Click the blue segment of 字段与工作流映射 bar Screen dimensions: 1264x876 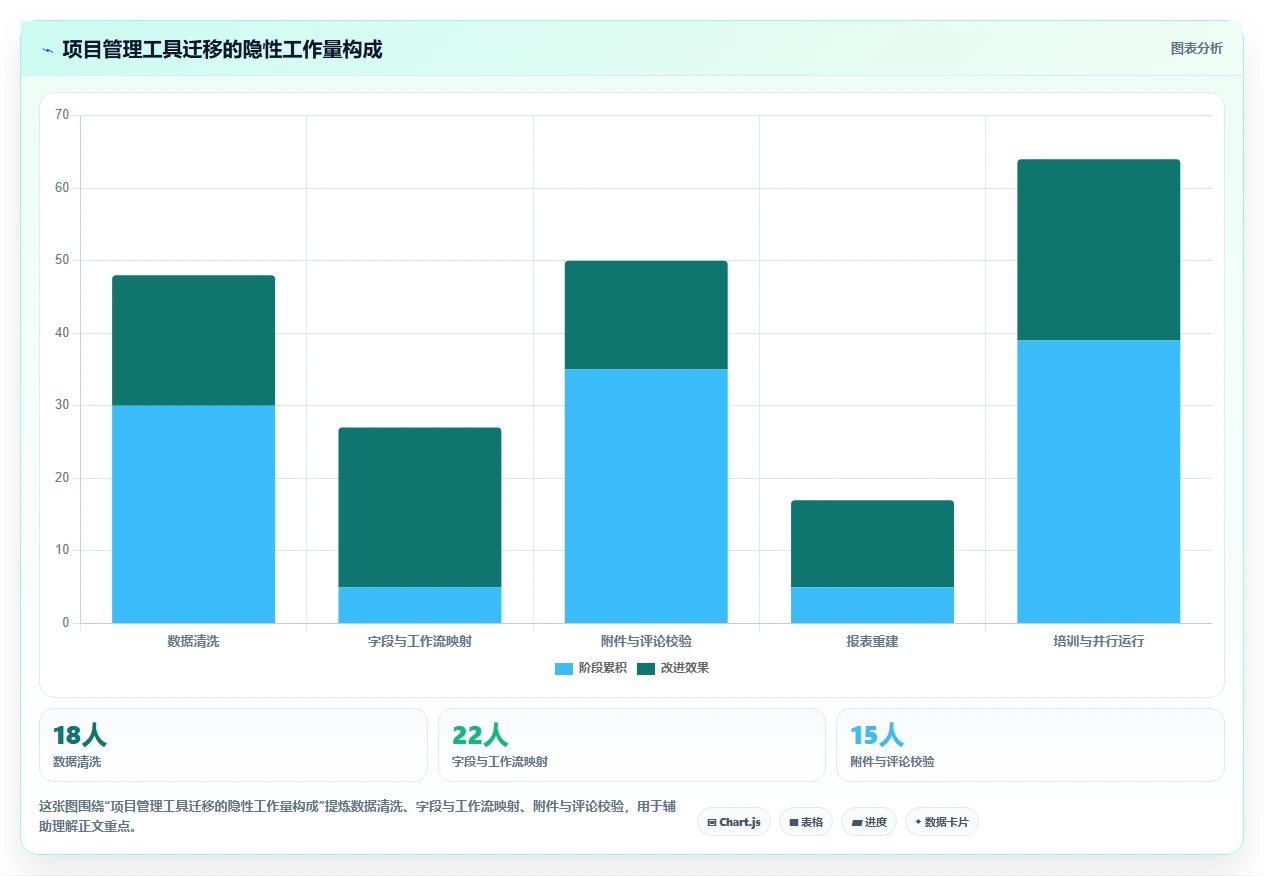(x=420, y=605)
